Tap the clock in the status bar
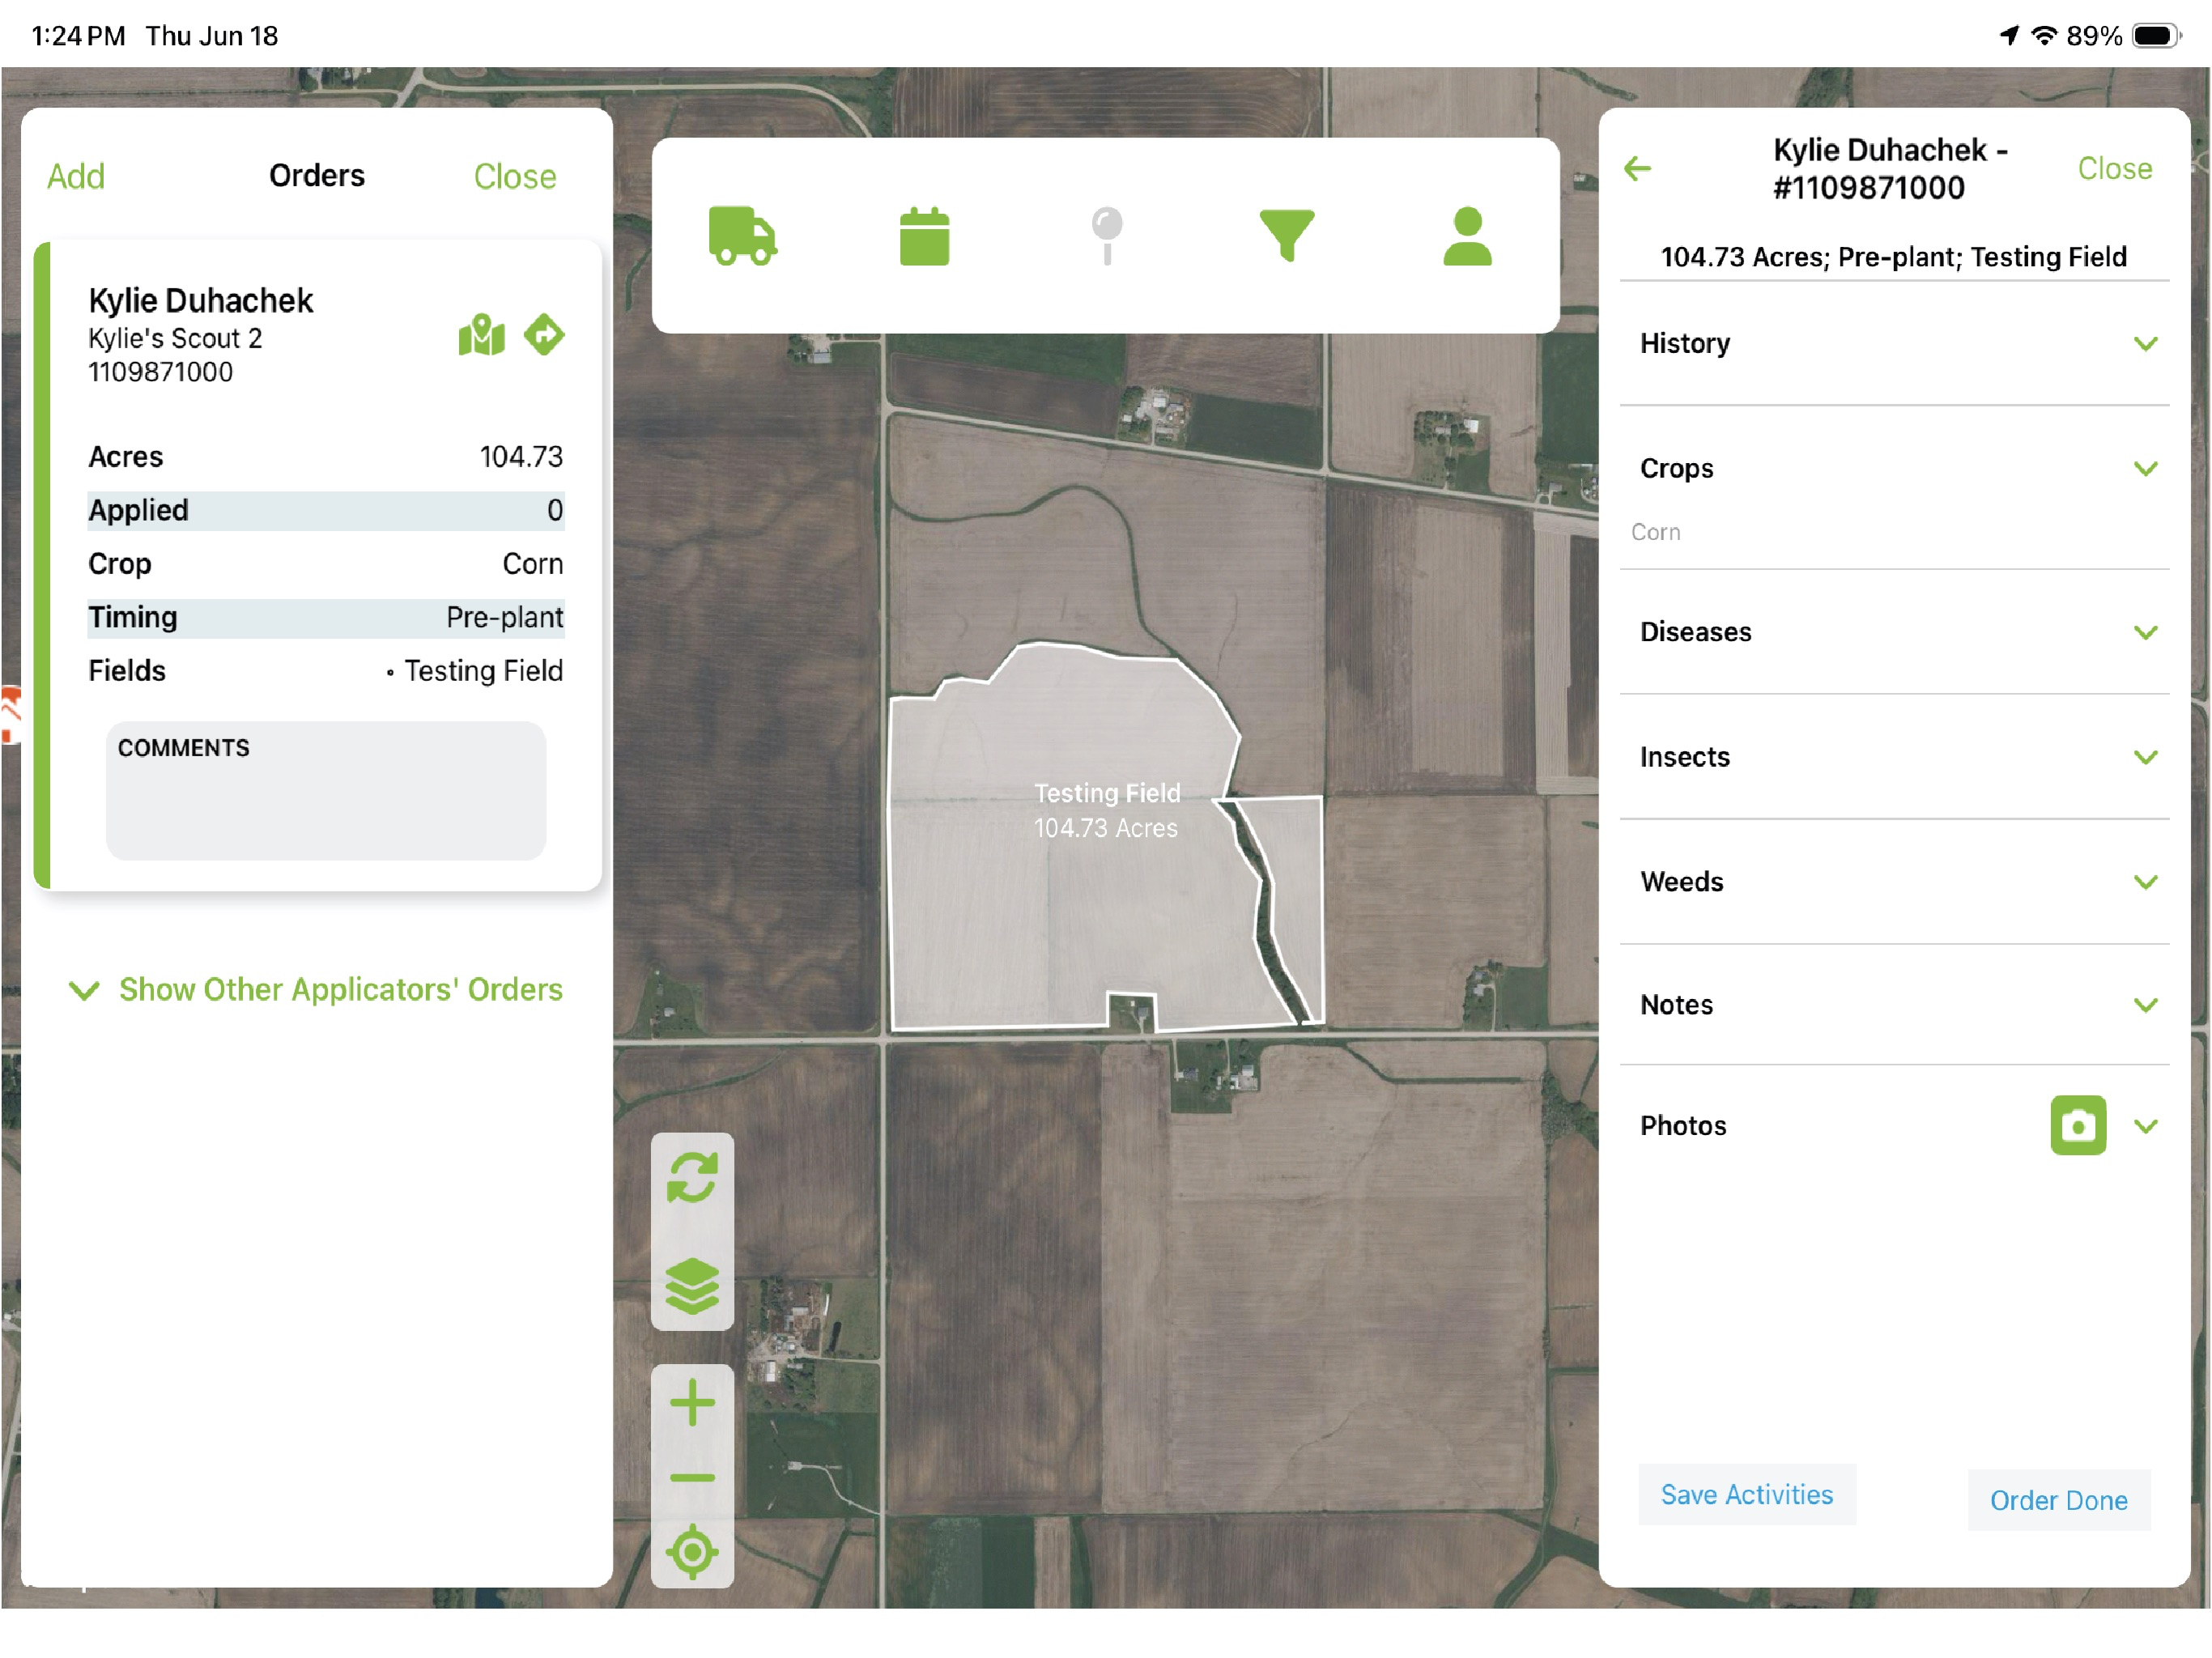Viewport: 2212px width, 1658px height. click(78, 36)
